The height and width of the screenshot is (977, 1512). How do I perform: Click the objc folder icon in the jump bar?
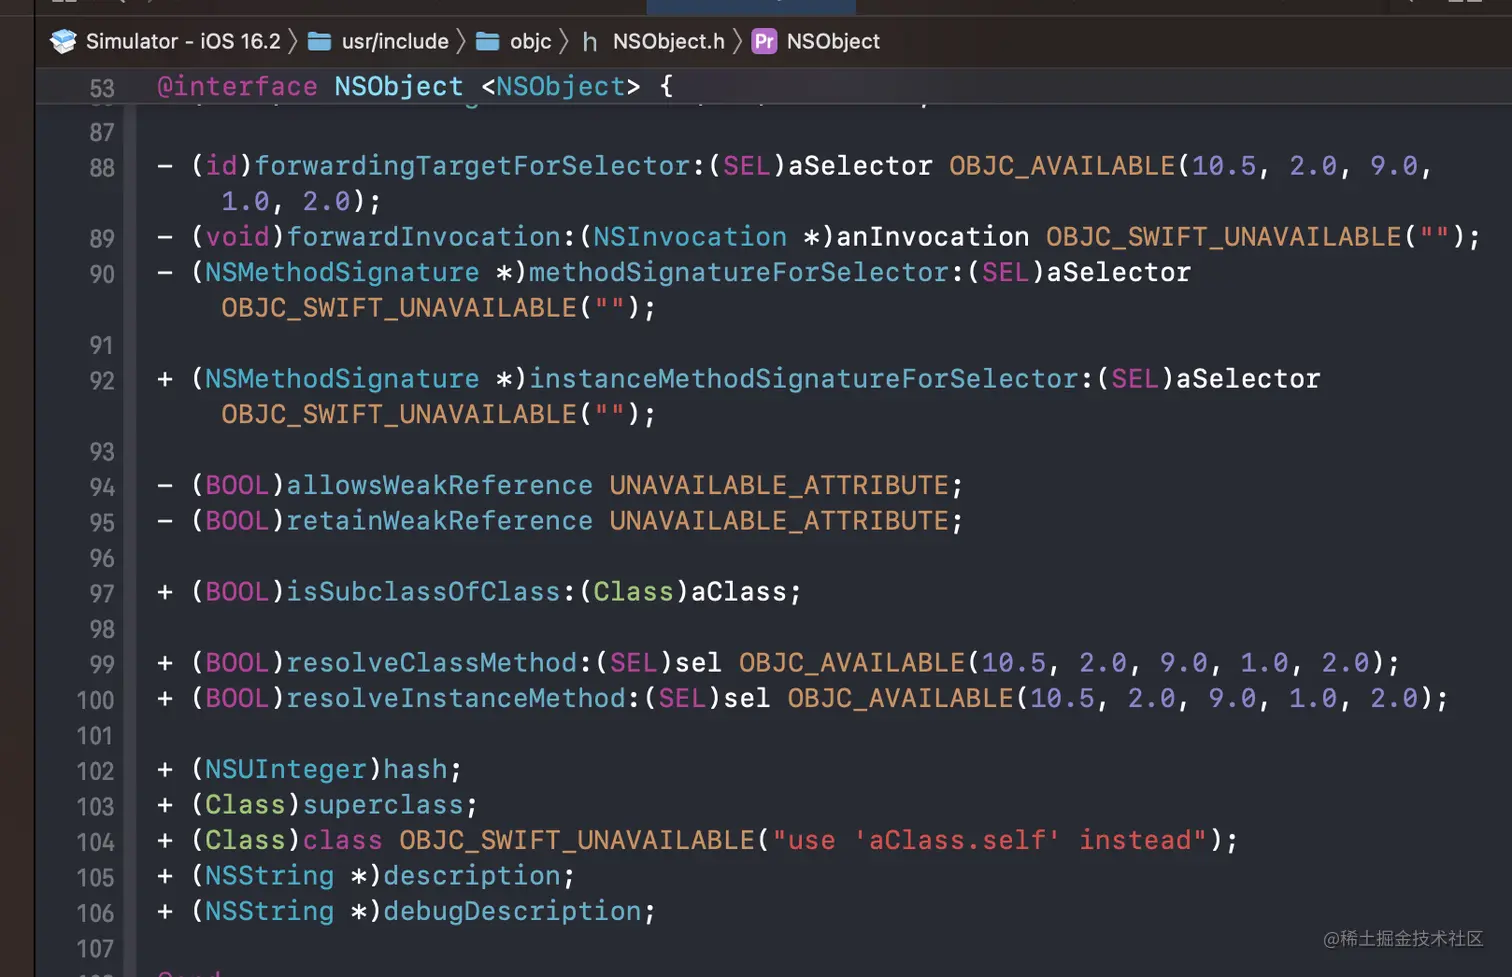pos(488,41)
